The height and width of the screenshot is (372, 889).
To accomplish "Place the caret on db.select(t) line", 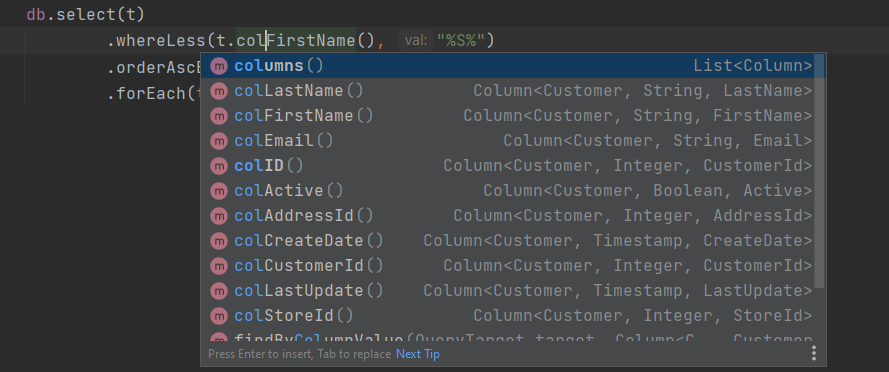I will 85,15.
